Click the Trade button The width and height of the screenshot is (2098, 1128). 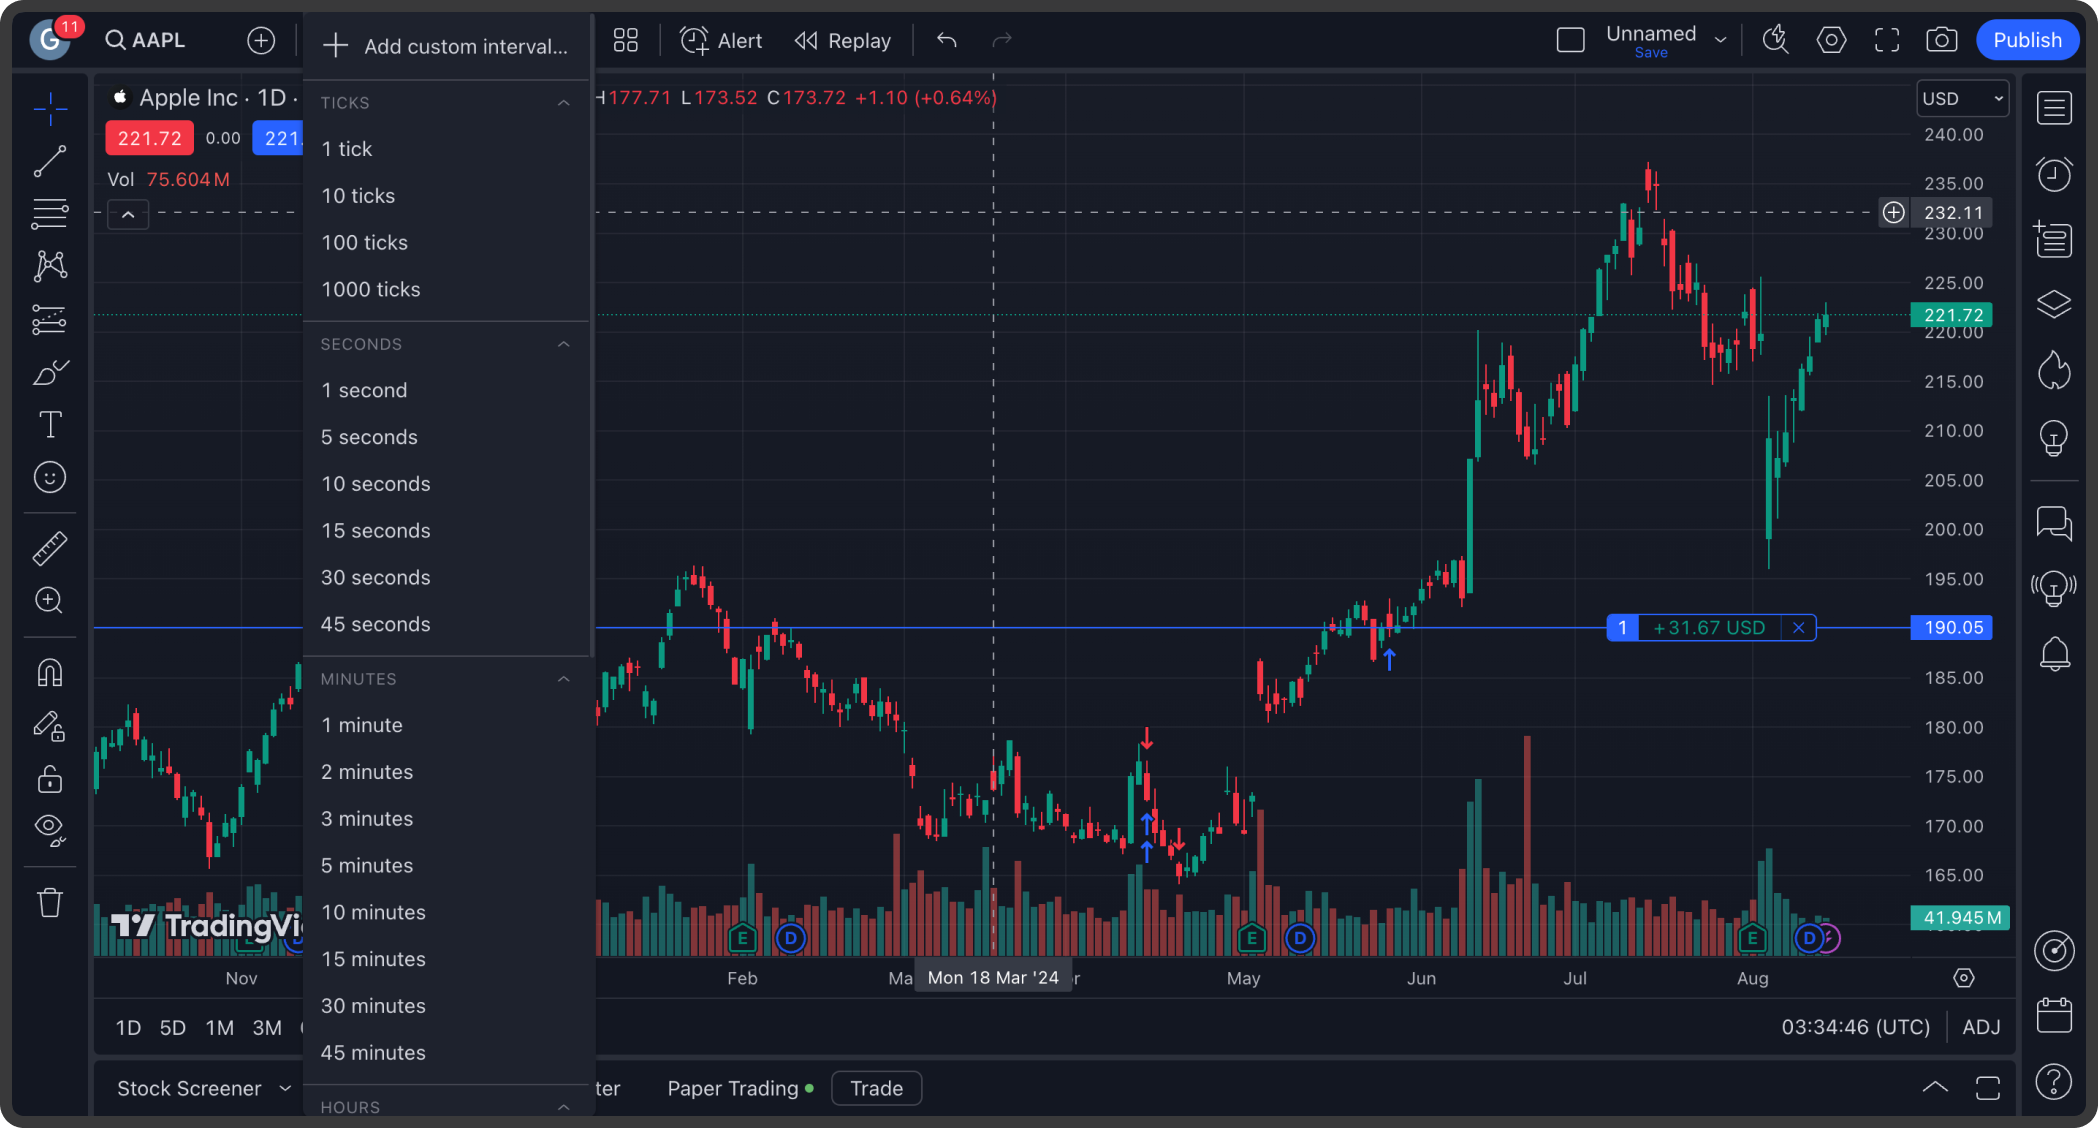point(876,1088)
